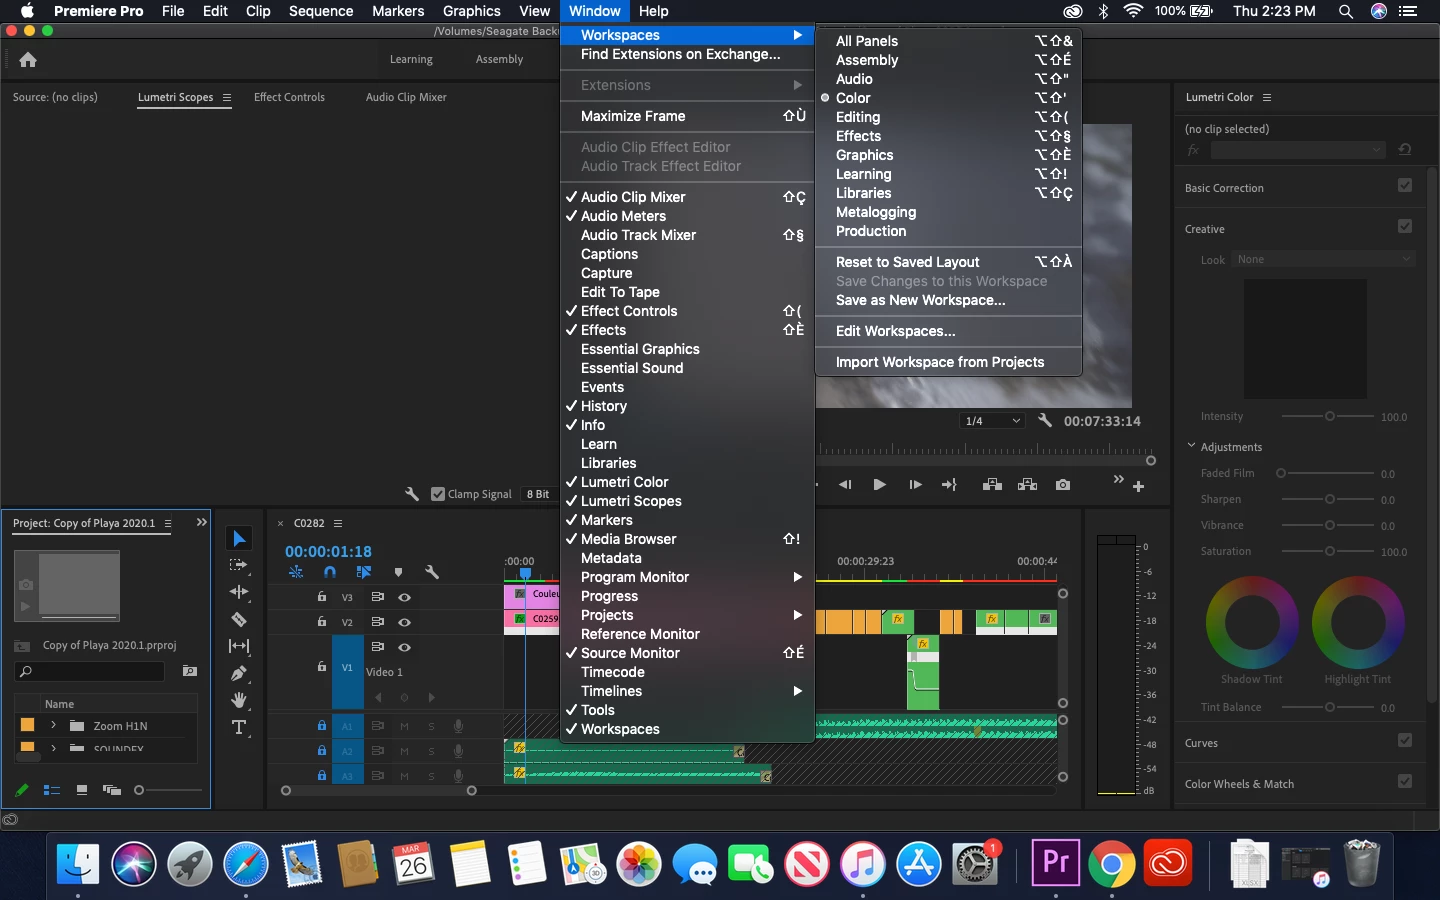The width and height of the screenshot is (1440, 900).
Task: Click Find Extensions on Exchange...
Action: coord(680,54)
